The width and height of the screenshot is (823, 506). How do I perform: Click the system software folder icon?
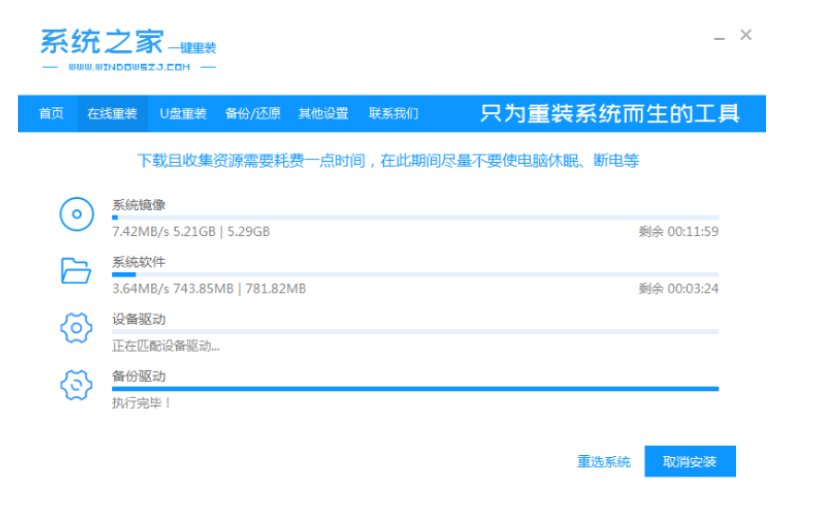[76, 271]
